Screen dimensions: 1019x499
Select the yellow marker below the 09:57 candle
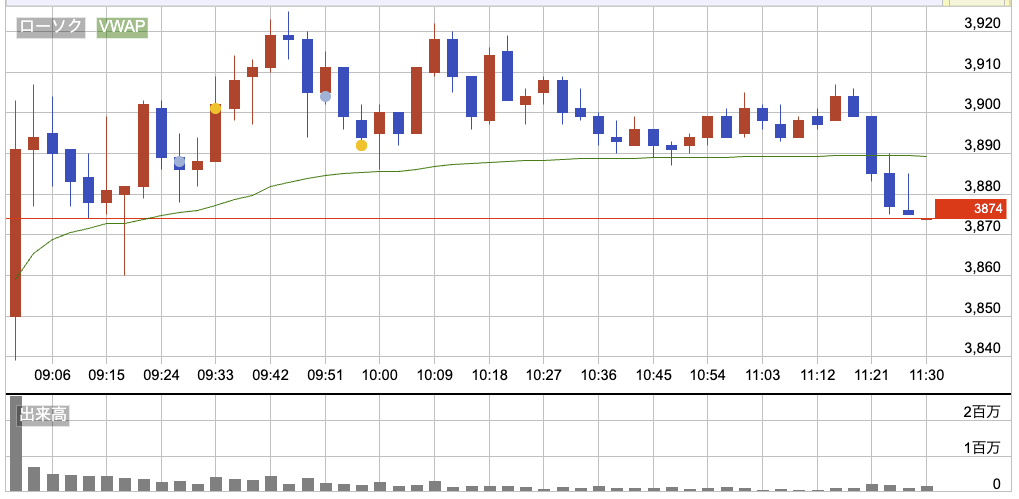pos(361,146)
